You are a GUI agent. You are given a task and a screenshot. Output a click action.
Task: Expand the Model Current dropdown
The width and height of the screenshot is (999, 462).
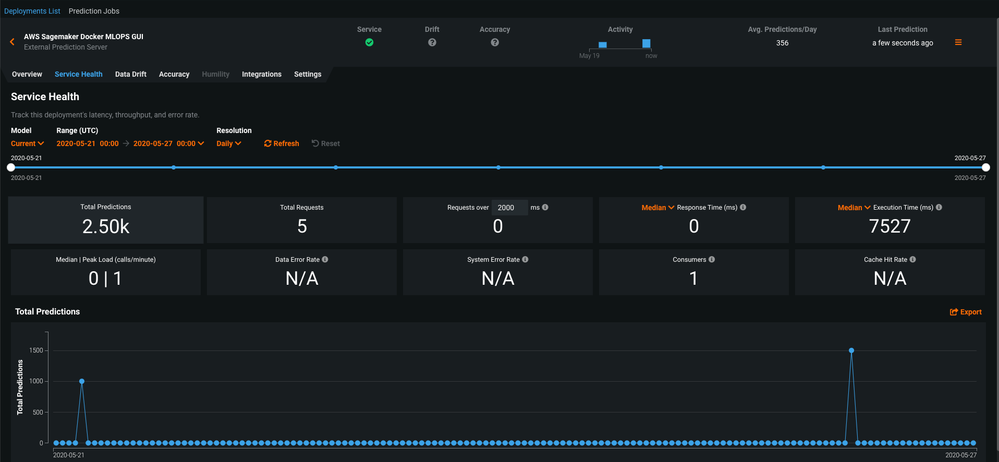[27, 143]
